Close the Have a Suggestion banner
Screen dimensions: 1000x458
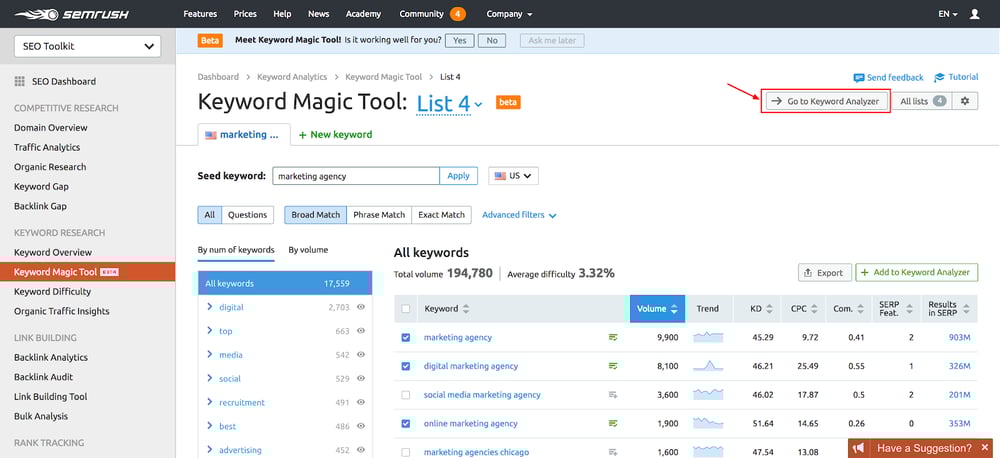click(985, 448)
